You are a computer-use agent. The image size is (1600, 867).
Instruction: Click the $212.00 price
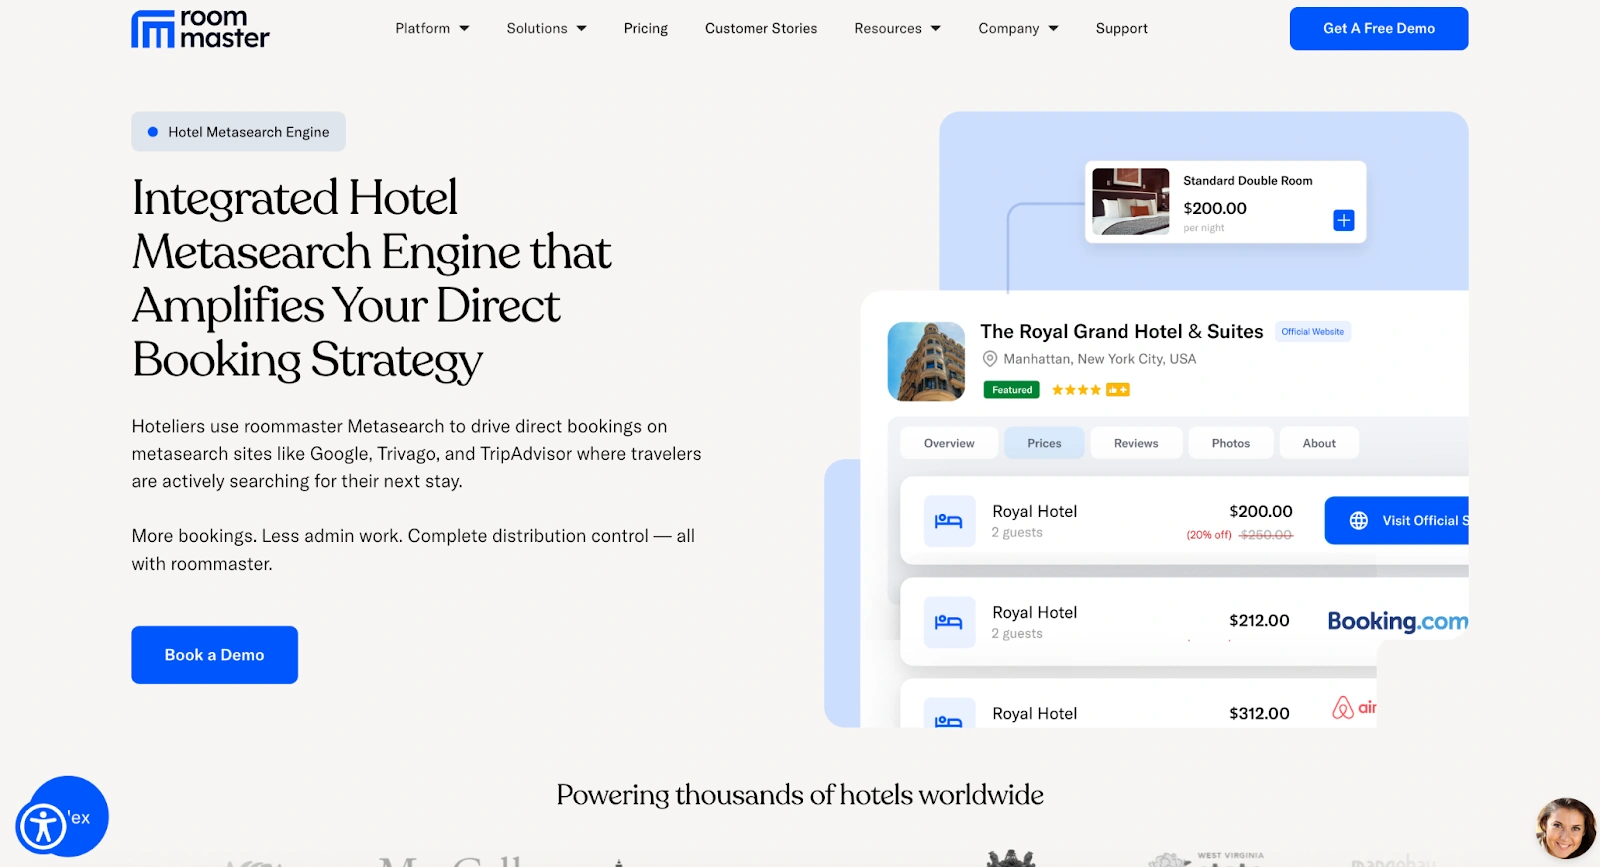pyautogui.click(x=1259, y=621)
